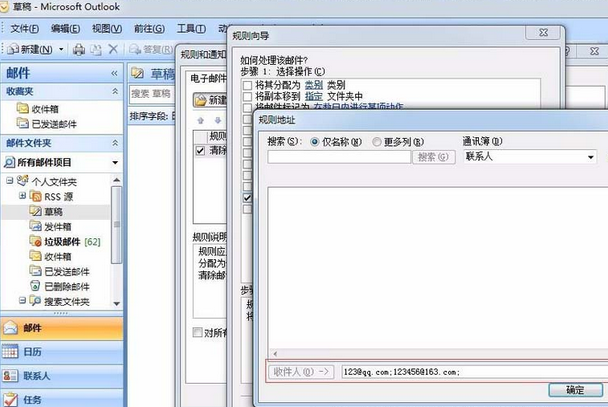Select the Outbox folder icon
Image resolution: width=608 pixels, height=407 pixels.
point(36,226)
